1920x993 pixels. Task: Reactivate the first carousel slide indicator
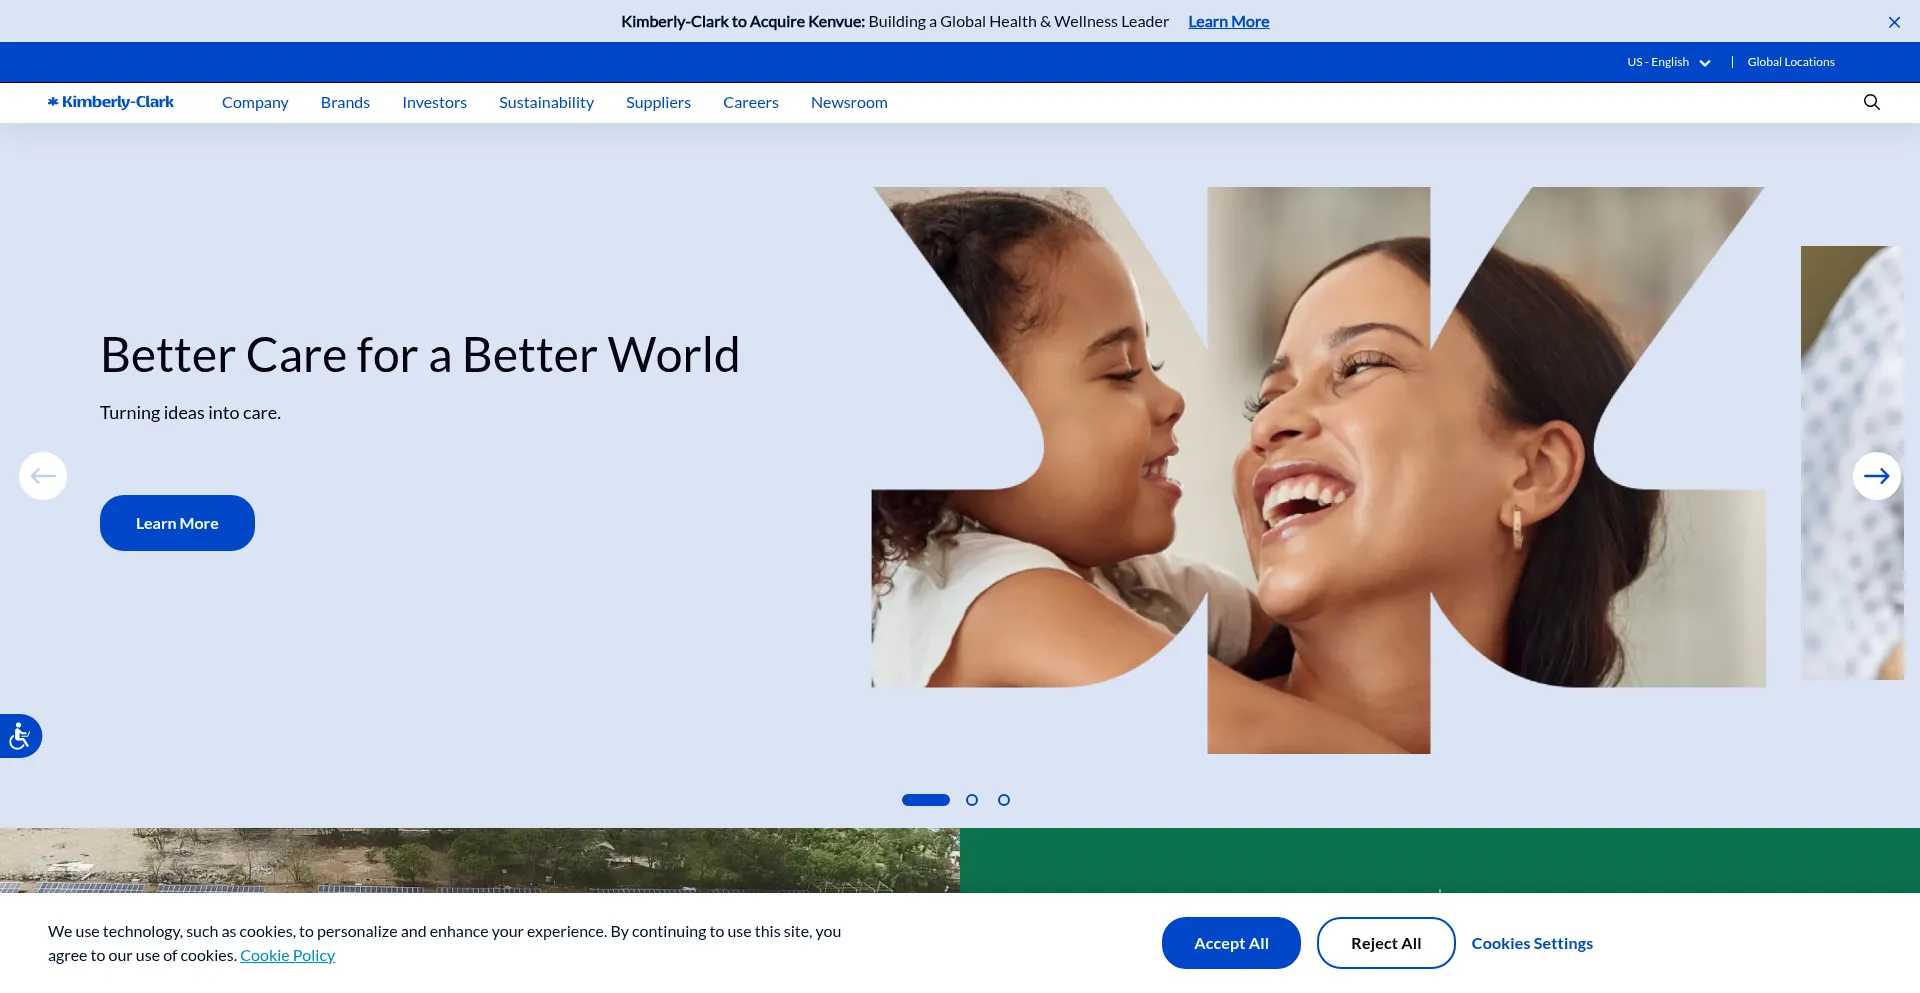point(925,799)
